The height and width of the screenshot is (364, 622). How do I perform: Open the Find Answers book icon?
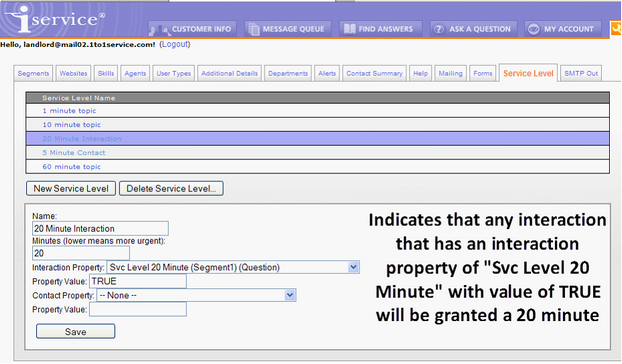coord(349,29)
